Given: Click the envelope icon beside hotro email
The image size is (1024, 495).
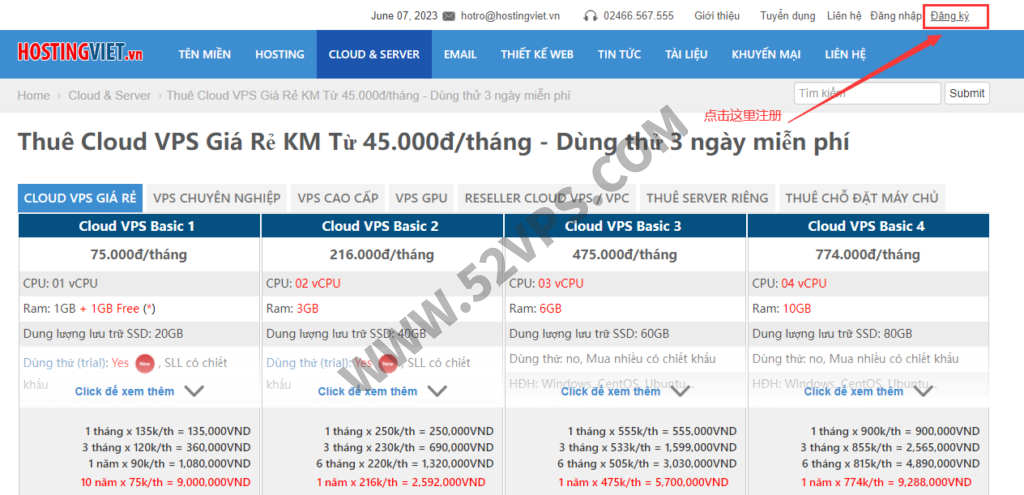Looking at the screenshot, I should coord(449,16).
